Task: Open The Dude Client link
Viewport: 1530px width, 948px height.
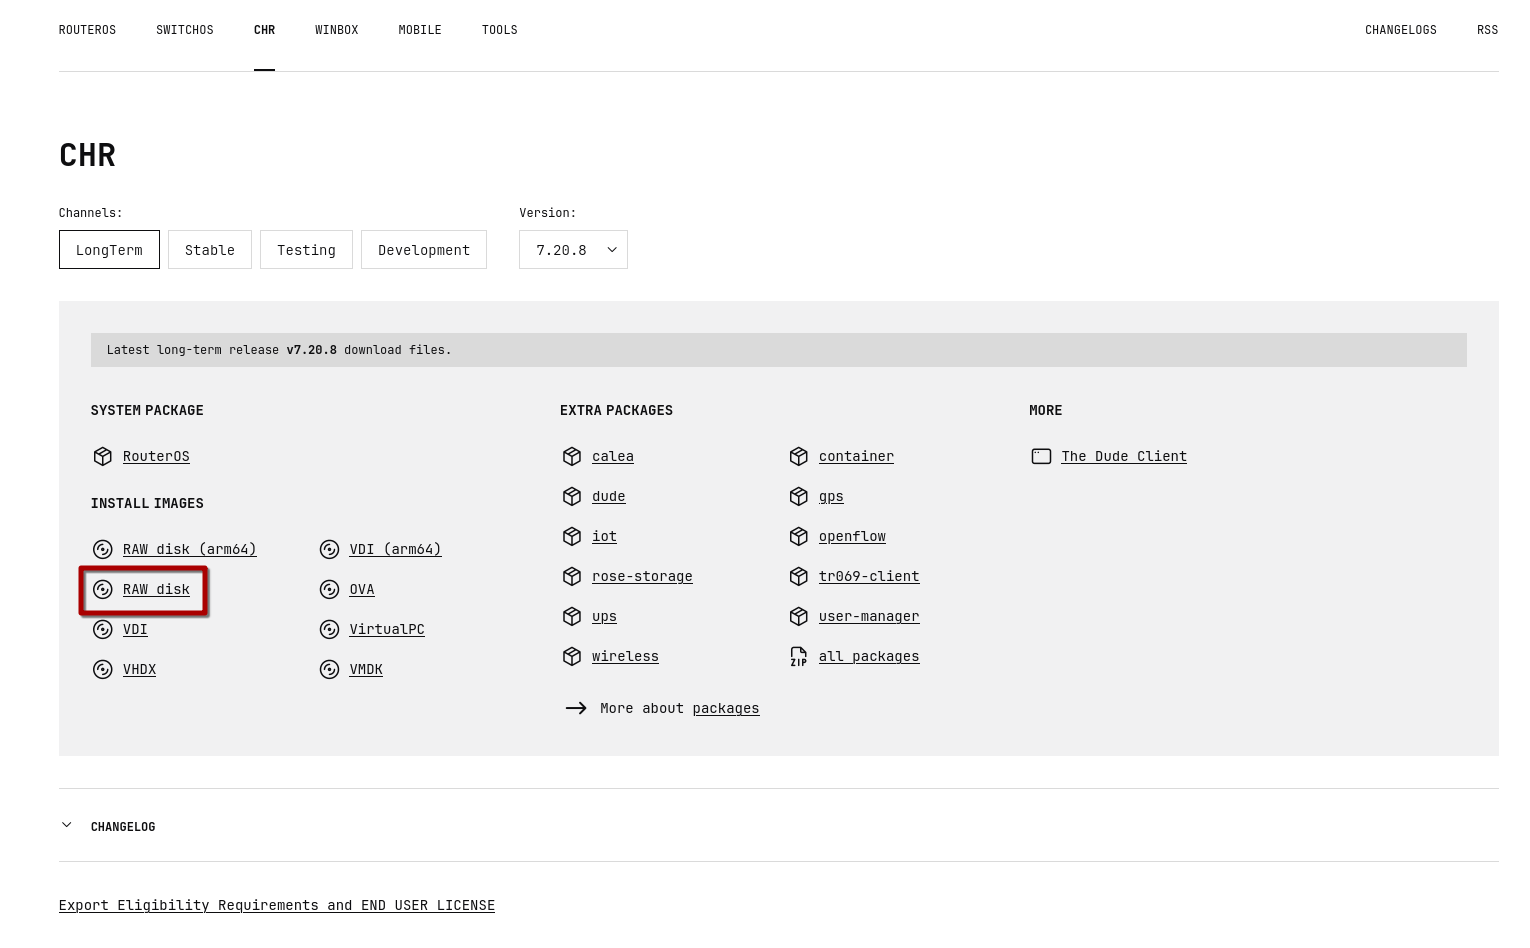Action: click(x=1124, y=456)
